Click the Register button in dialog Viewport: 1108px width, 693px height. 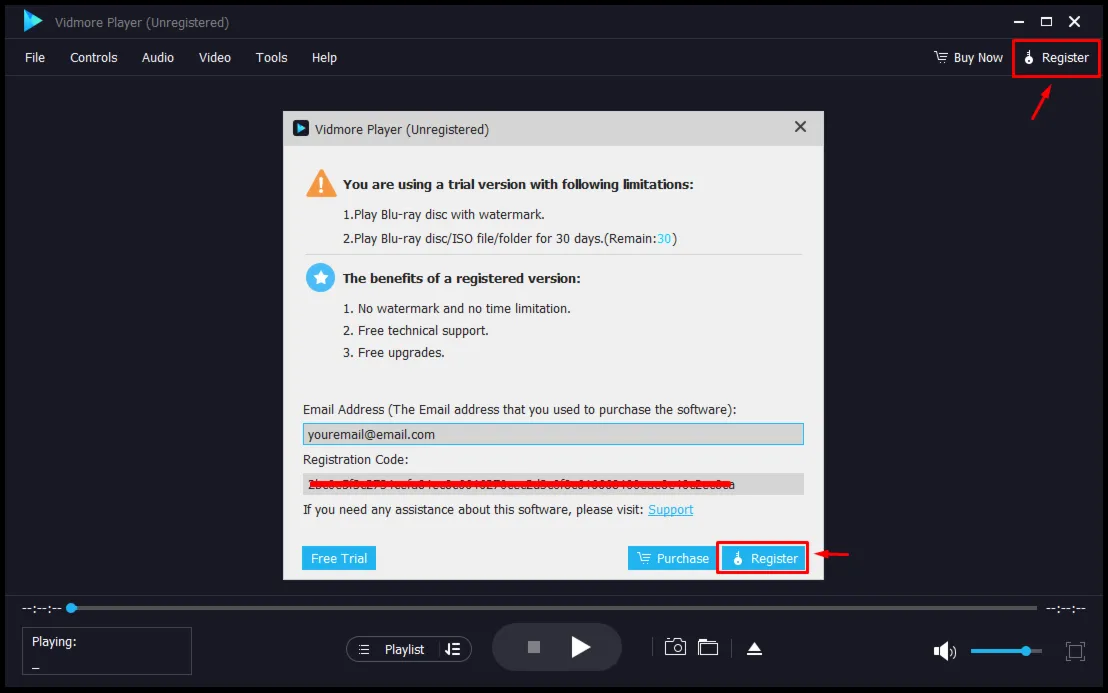click(x=763, y=558)
